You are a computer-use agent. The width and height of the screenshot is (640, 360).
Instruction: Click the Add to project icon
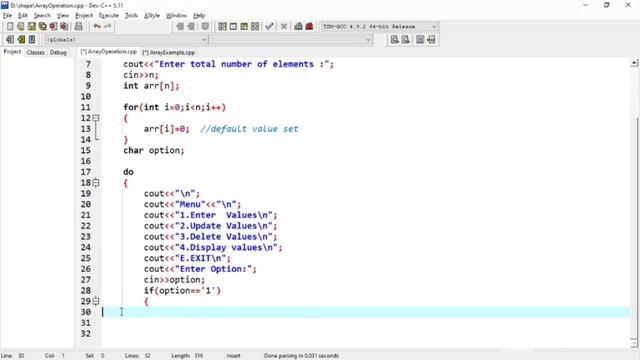pyautogui.click(x=180, y=27)
